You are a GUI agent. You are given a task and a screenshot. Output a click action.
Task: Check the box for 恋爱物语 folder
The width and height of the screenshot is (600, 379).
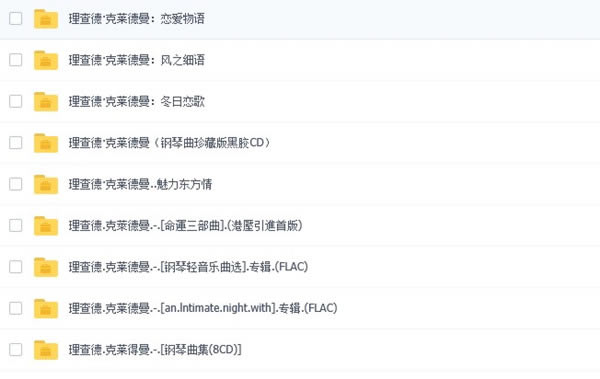pyautogui.click(x=16, y=18)
